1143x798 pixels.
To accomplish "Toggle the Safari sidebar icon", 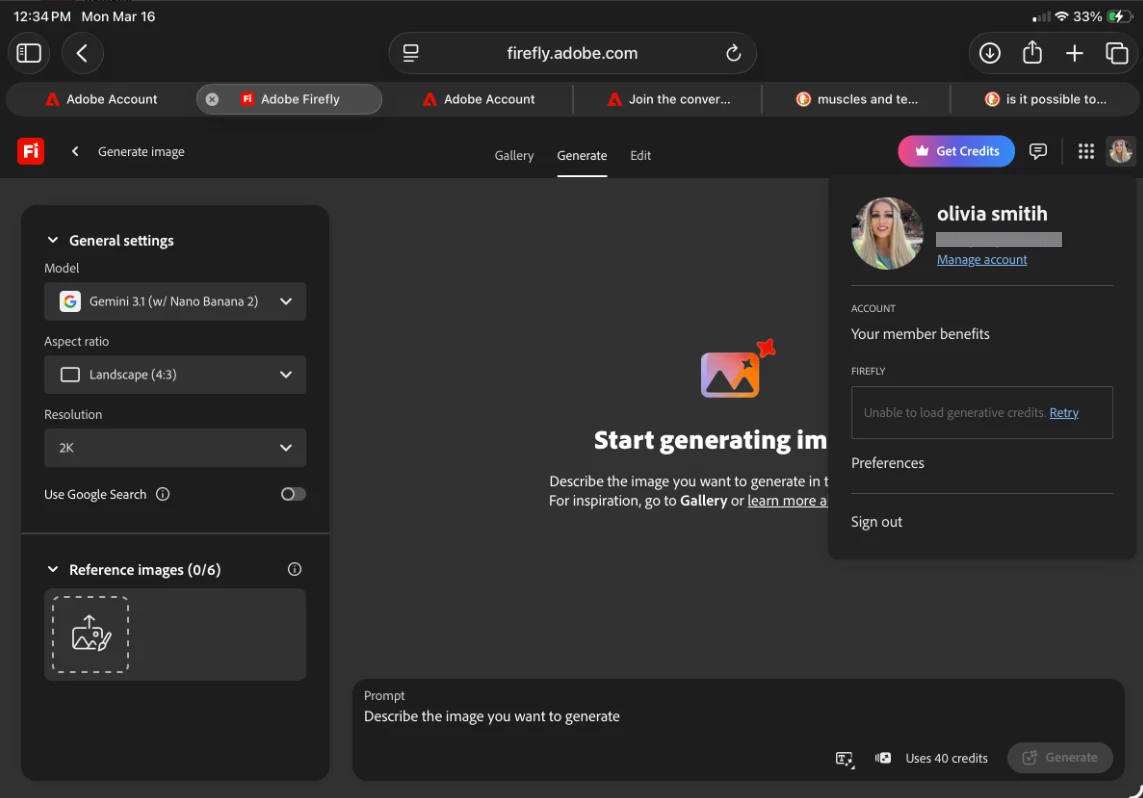I will point(29,53).
